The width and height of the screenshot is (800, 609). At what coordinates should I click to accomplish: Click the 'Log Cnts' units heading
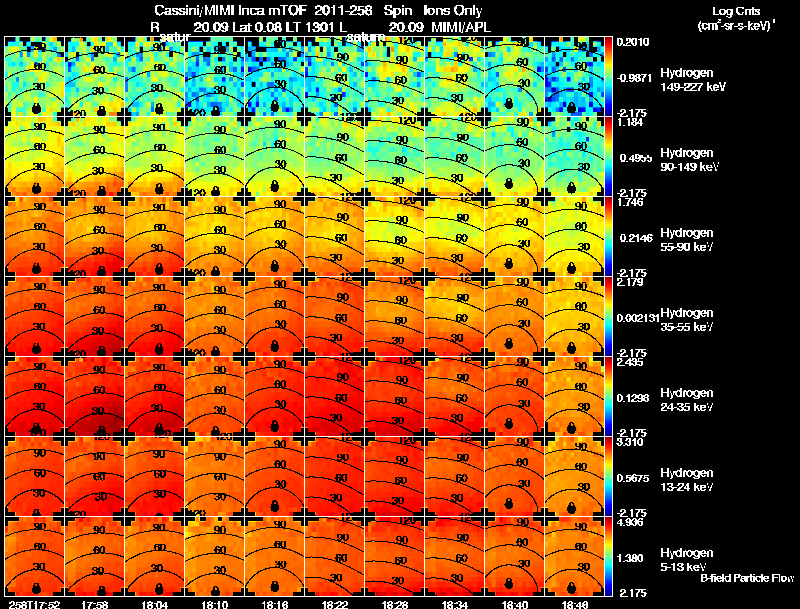(x=736, y=11)
